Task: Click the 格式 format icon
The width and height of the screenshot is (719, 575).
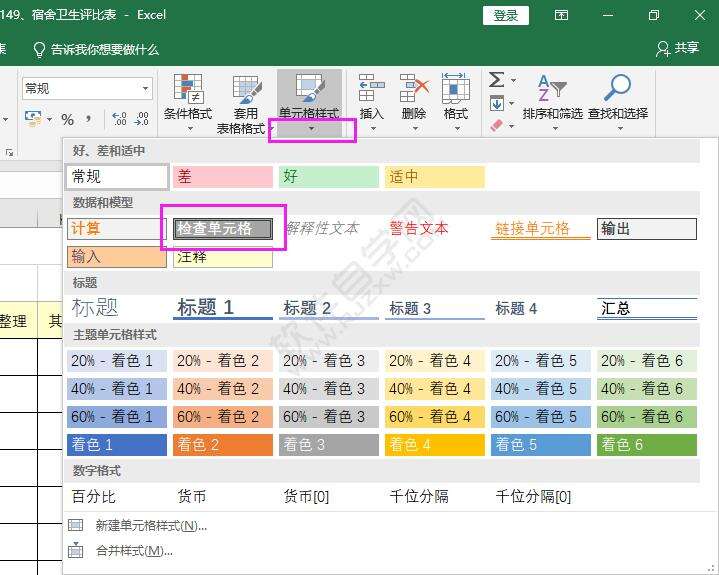Action: click(456, 98)
